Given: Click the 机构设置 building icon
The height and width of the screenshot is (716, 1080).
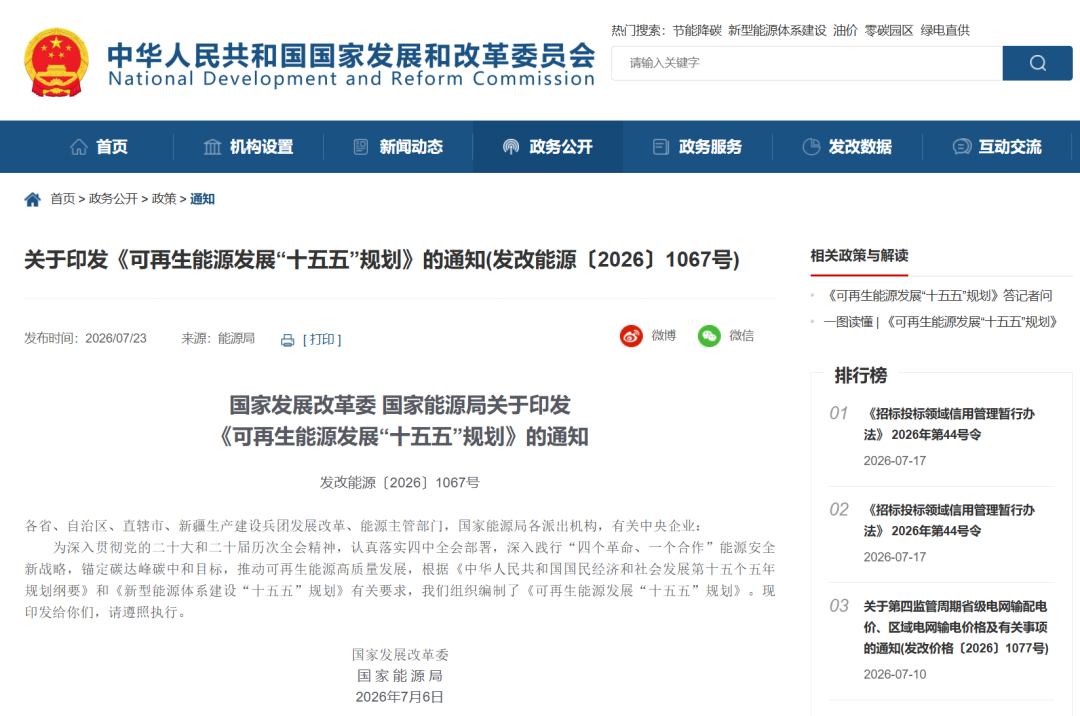Looking at the screenshot, I should pos(213,147).
